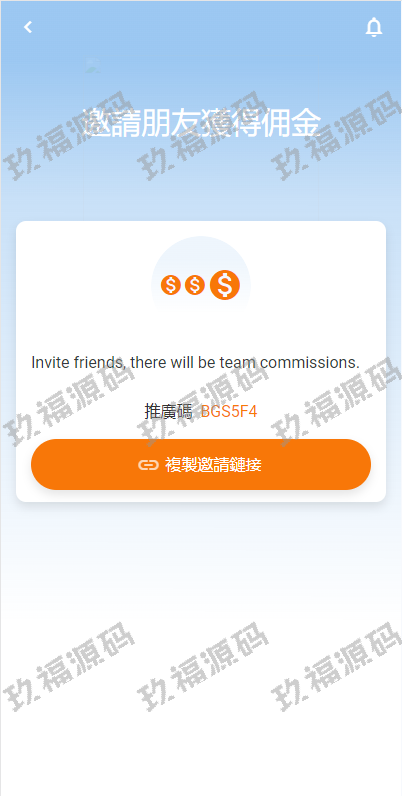This screenshot has height=796, width=402.
Task: Copy the invite link with 複製邀請鏈接
Action: (201, 465)
